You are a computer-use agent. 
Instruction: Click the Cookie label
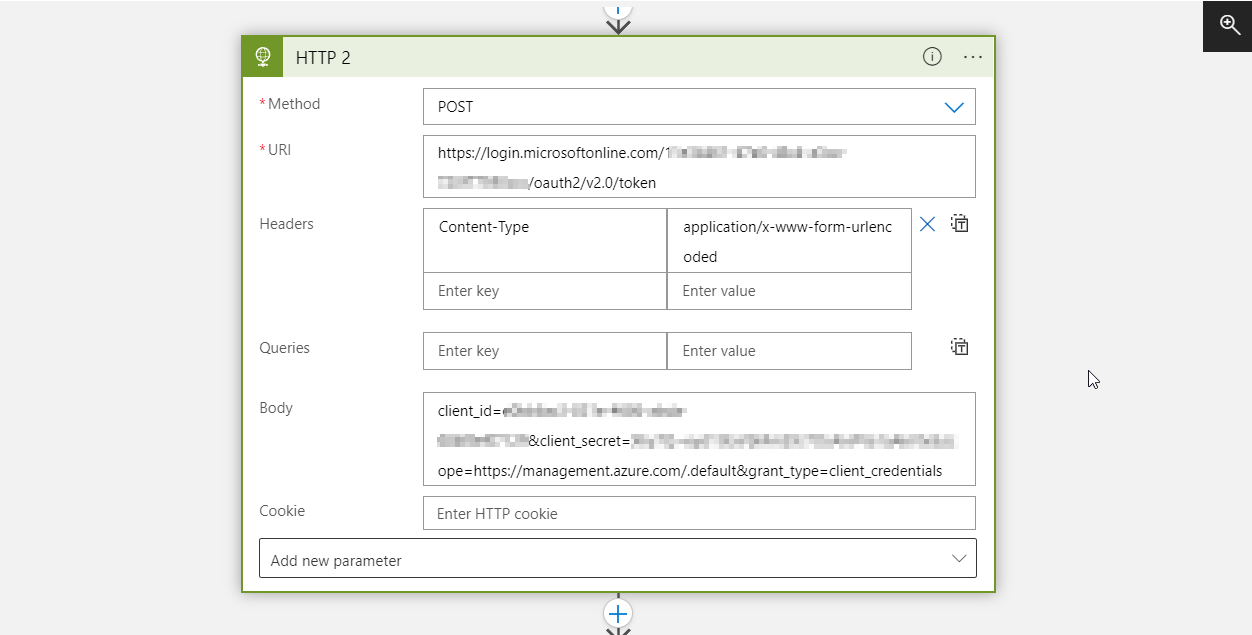click(282, 511)
